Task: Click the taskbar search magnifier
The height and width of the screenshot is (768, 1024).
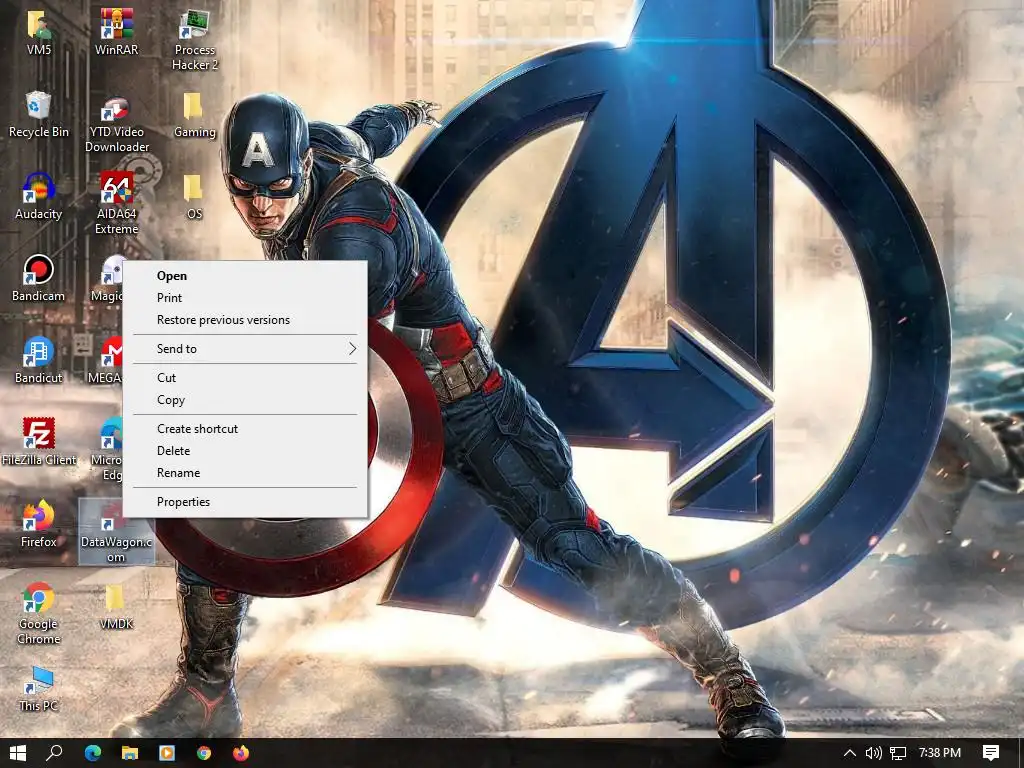Action: click(x=54, y=753)
